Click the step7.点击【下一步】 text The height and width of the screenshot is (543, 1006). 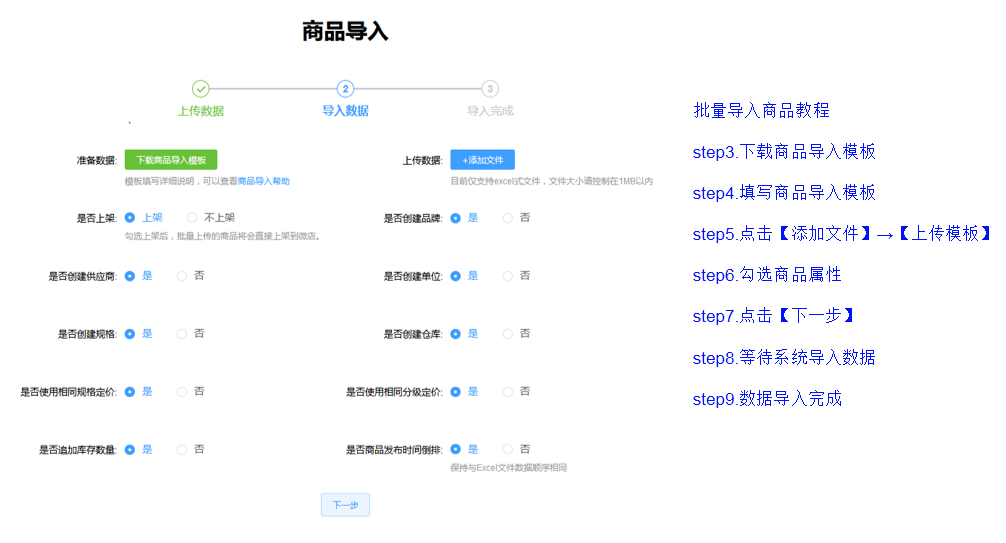click(x=774, y=316)
